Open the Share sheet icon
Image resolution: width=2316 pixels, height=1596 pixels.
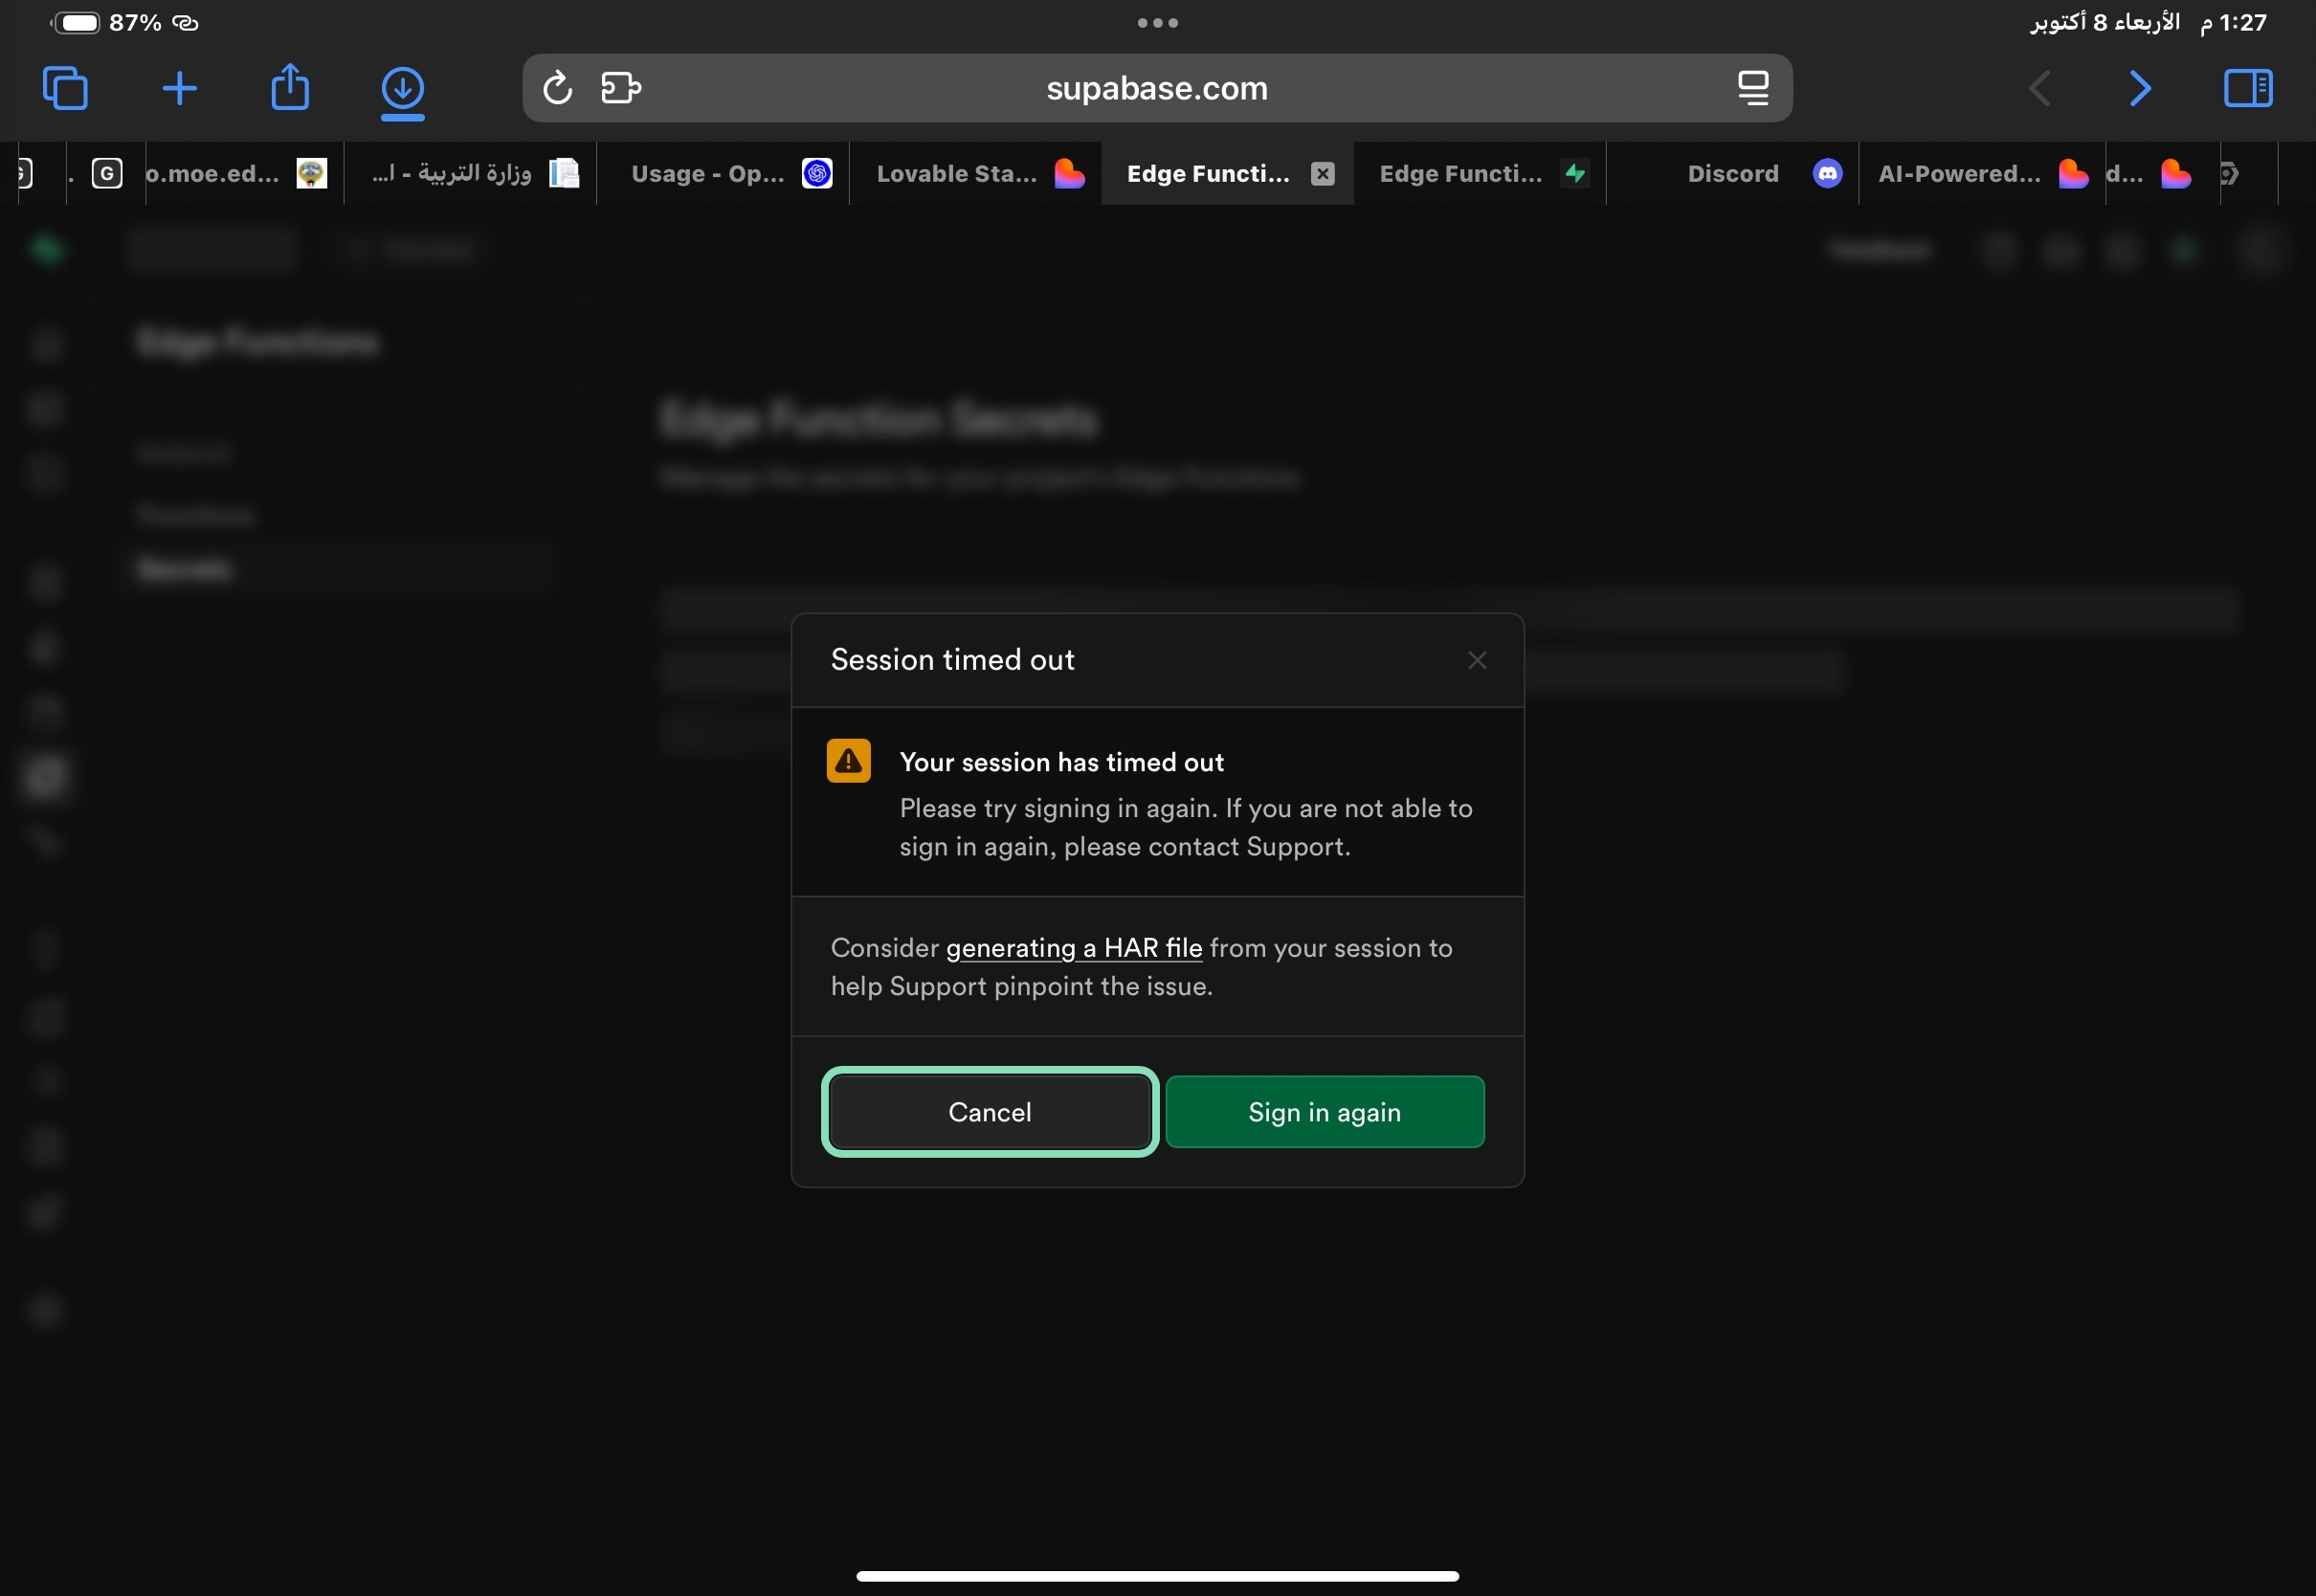(290, 87)
